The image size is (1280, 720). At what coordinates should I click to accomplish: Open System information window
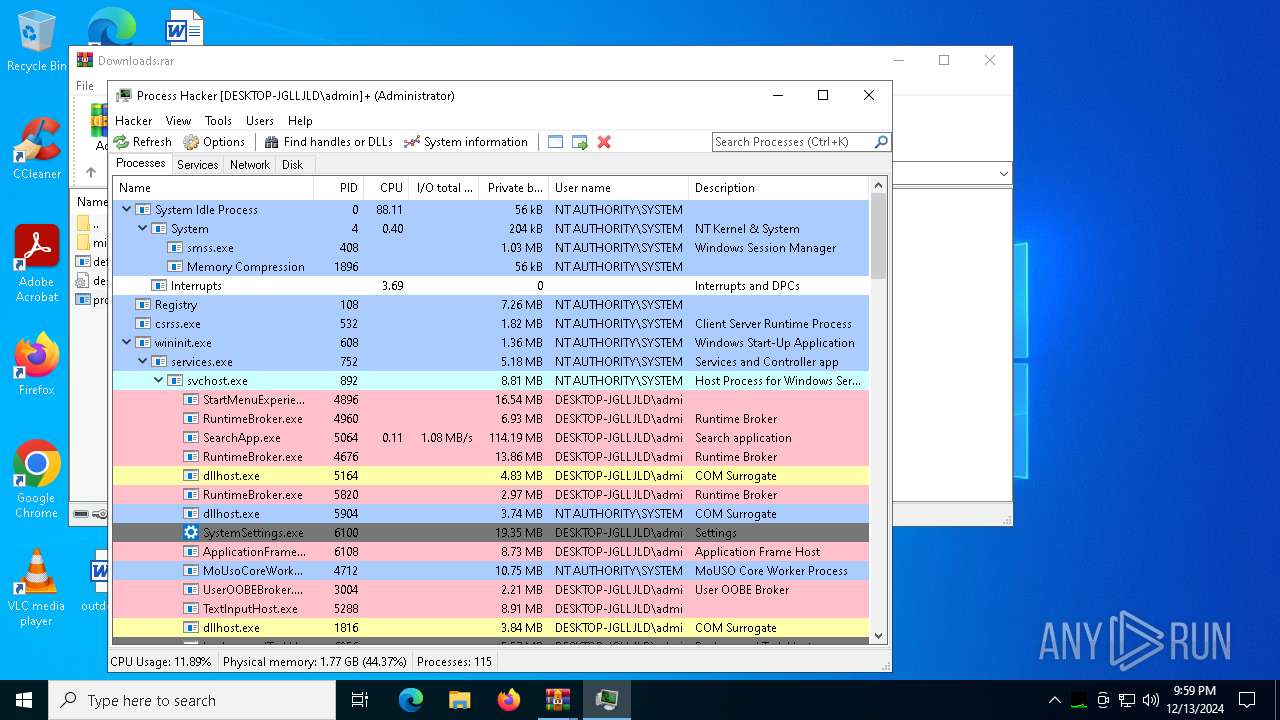(465, 142)
